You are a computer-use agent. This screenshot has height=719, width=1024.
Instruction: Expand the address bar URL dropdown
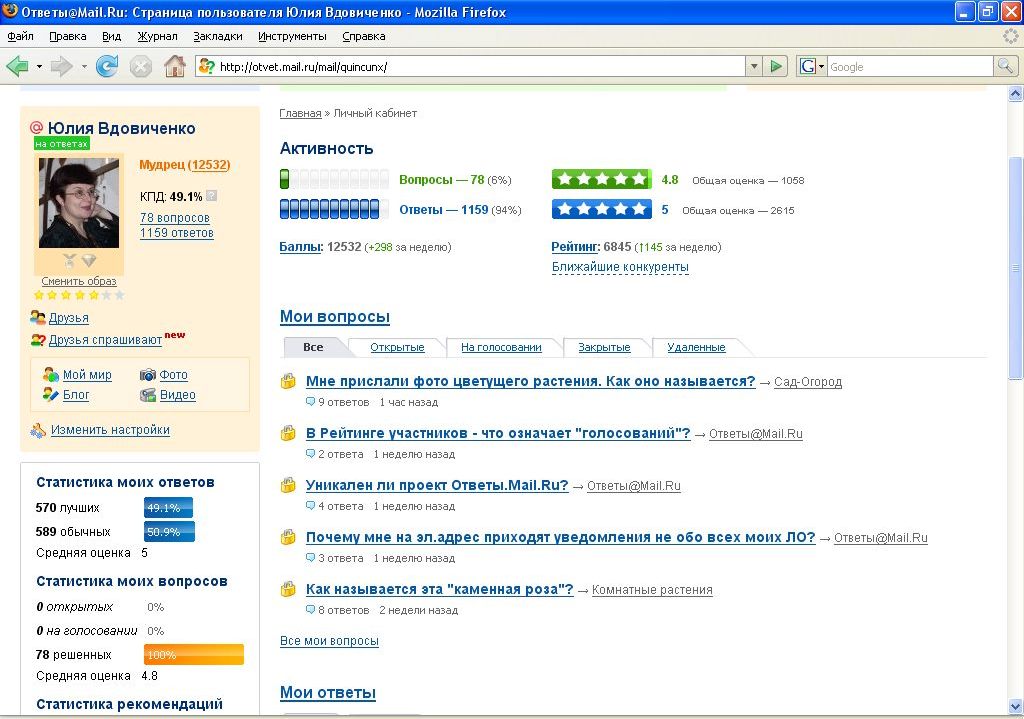(754, 66)
